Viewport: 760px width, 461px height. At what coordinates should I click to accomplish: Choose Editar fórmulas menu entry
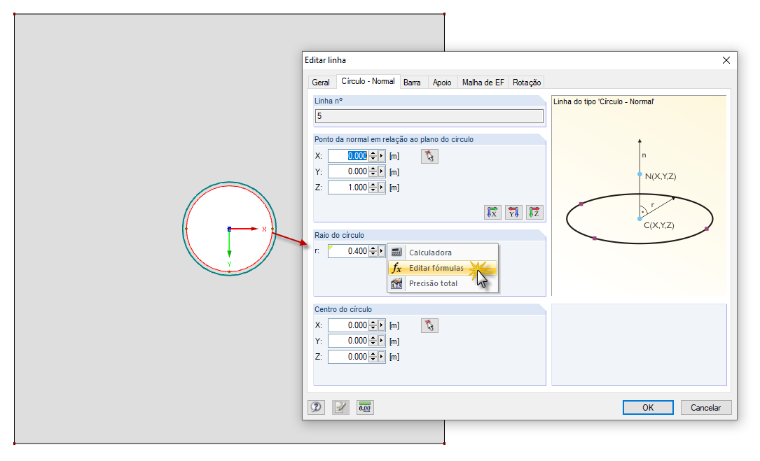[443, 268]
